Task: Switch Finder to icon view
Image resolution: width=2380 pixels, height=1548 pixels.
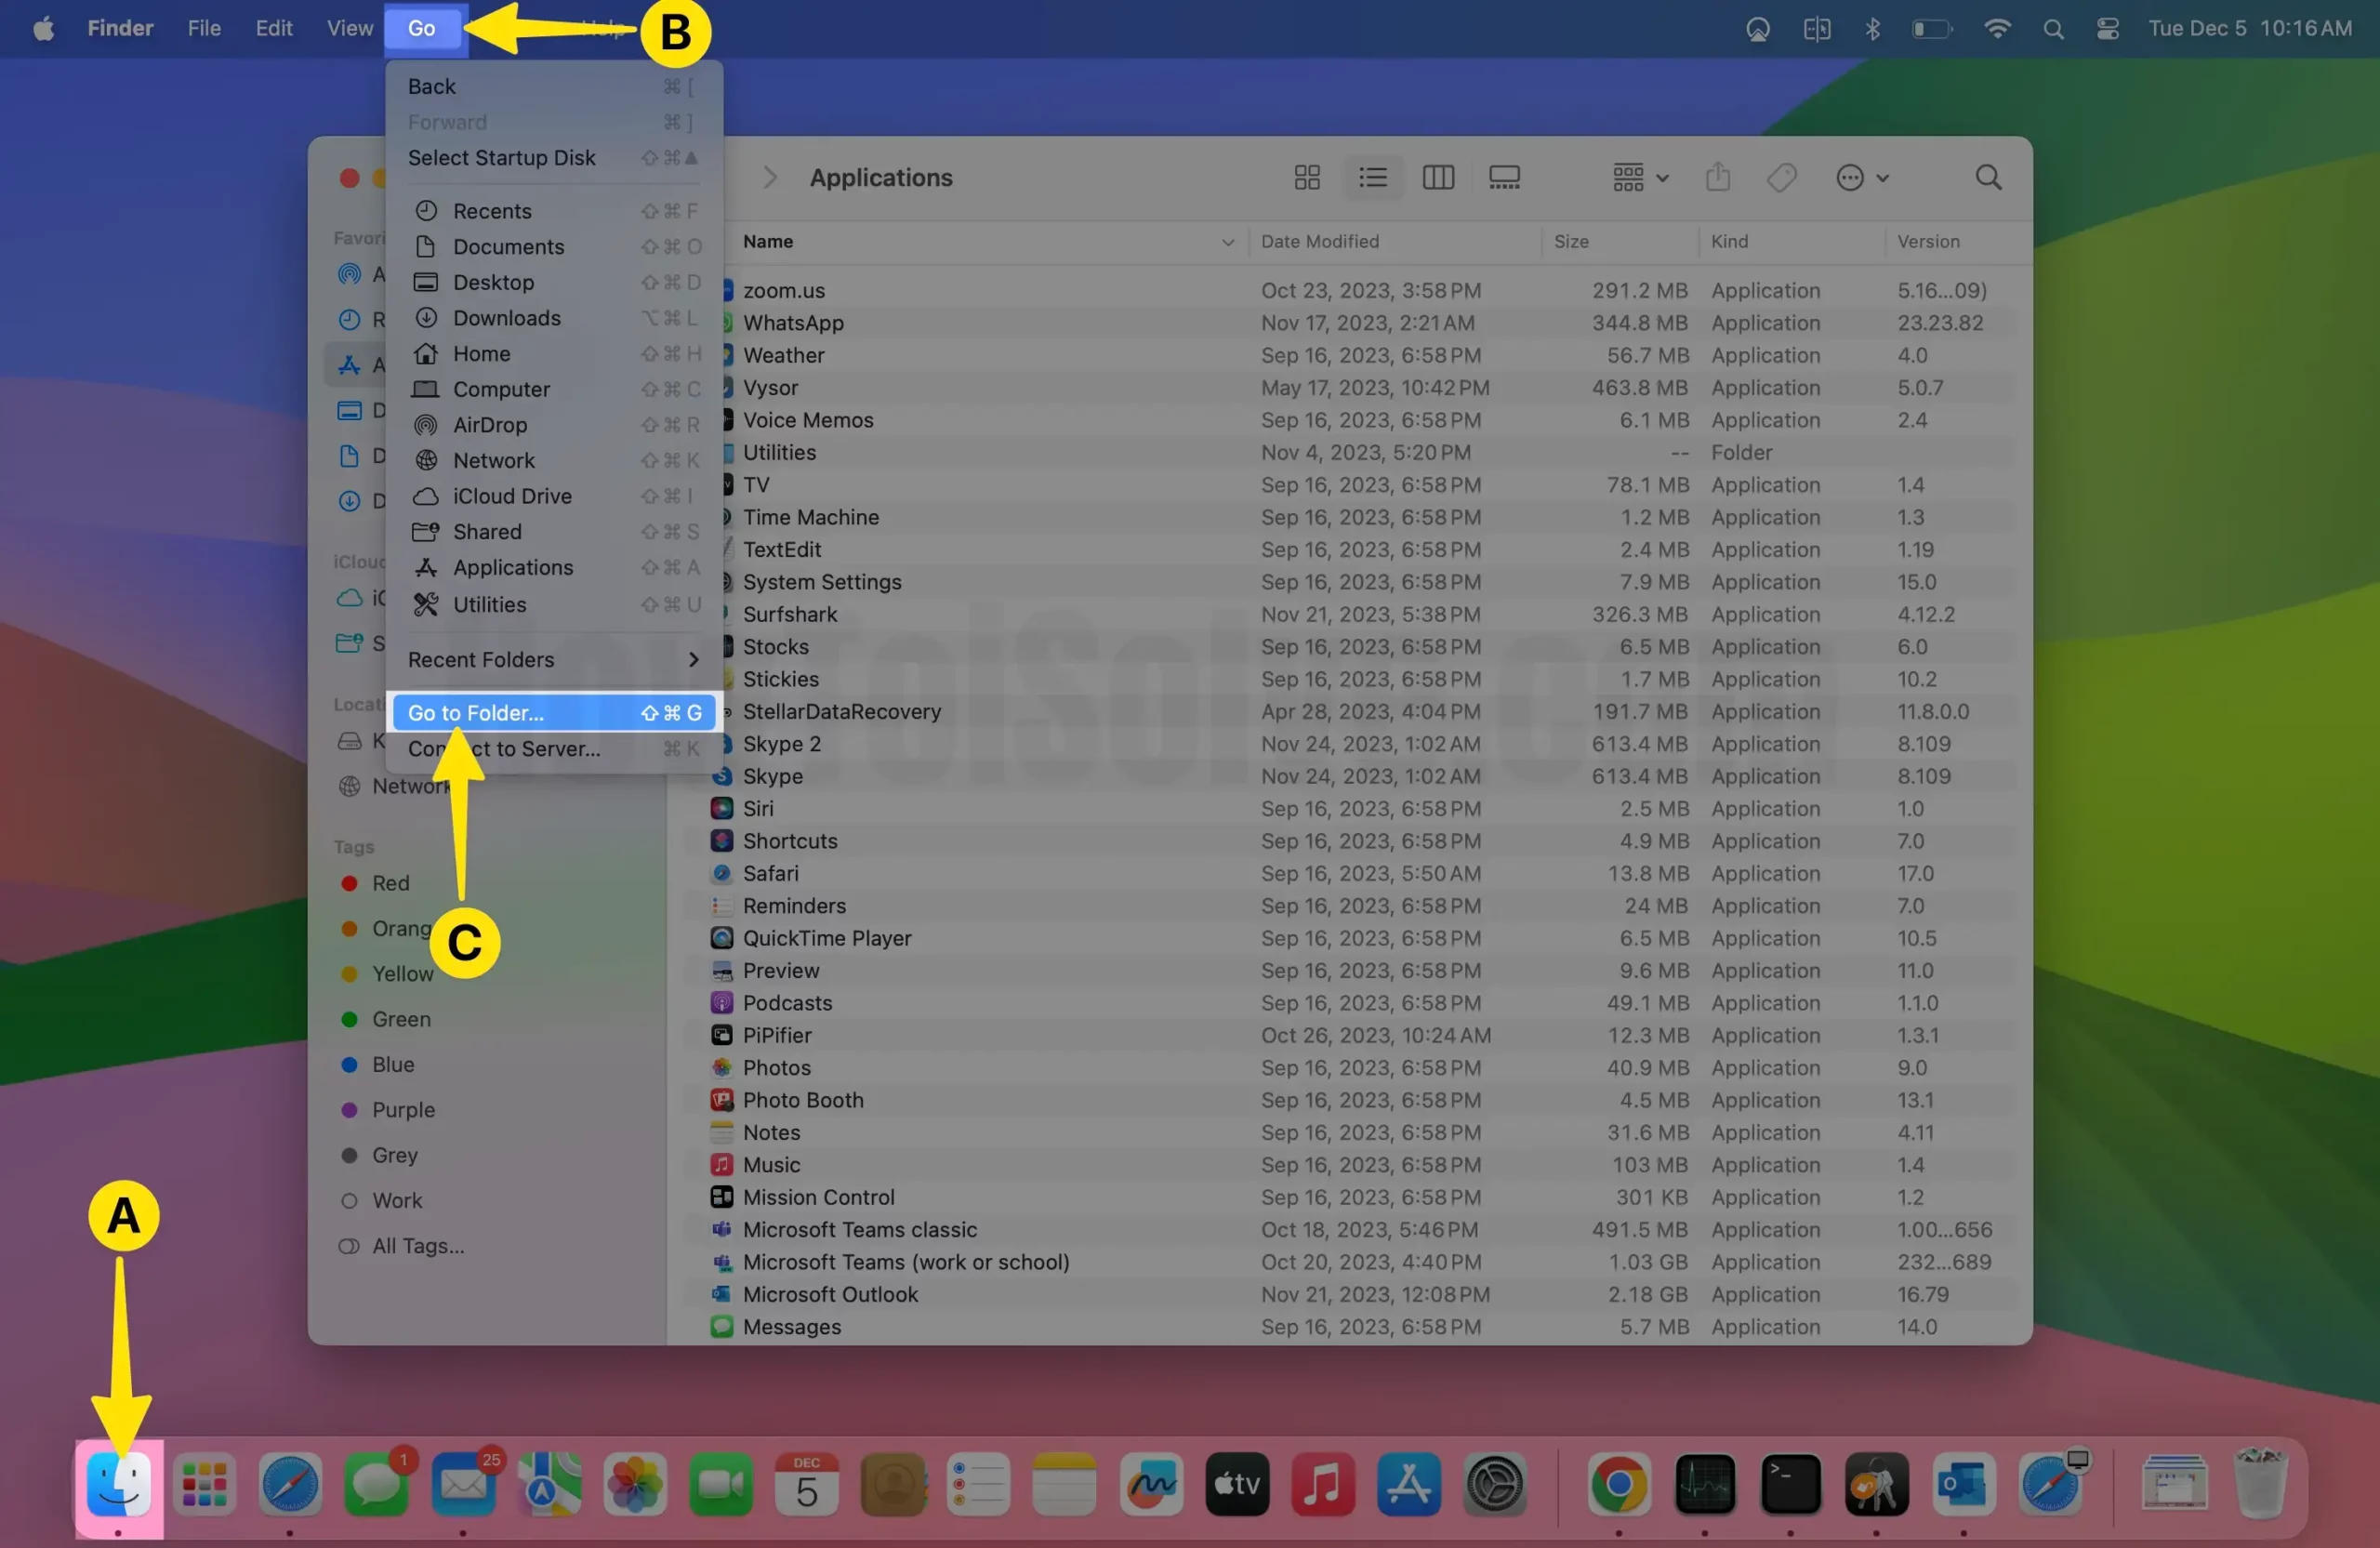Action: pos(1307,178)
